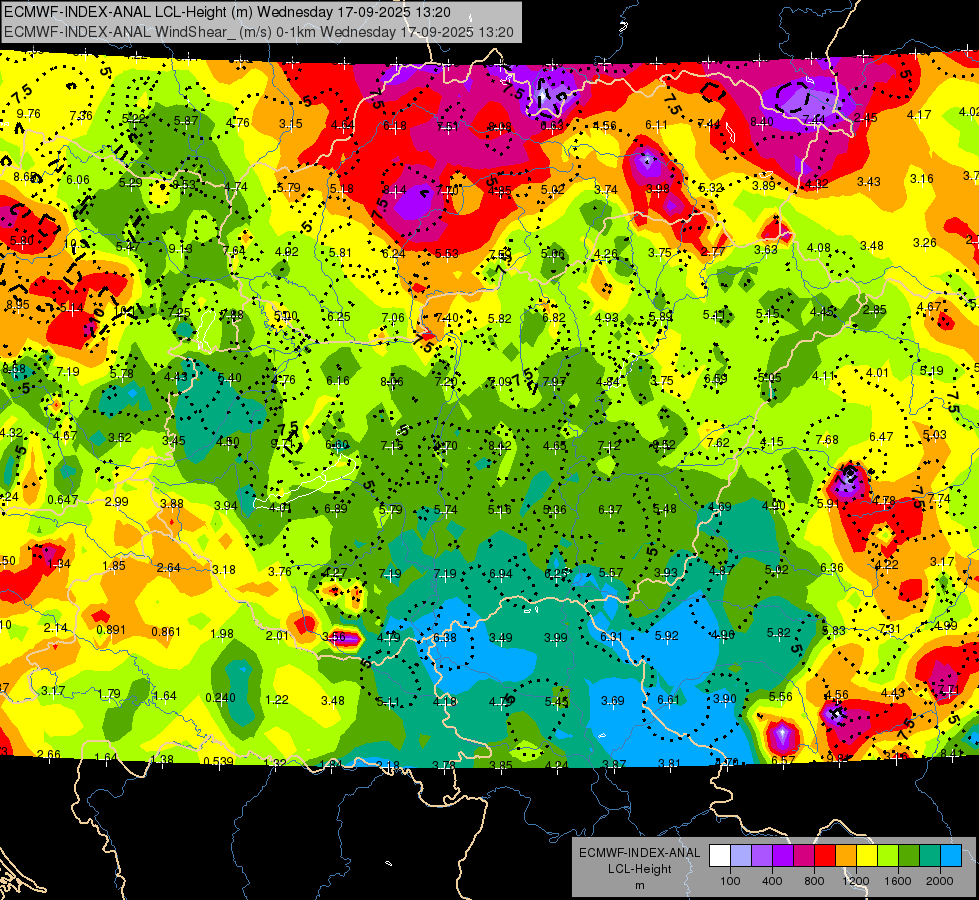Click the wind shear value 6.36
979x900 pixels.
point(832,567)
